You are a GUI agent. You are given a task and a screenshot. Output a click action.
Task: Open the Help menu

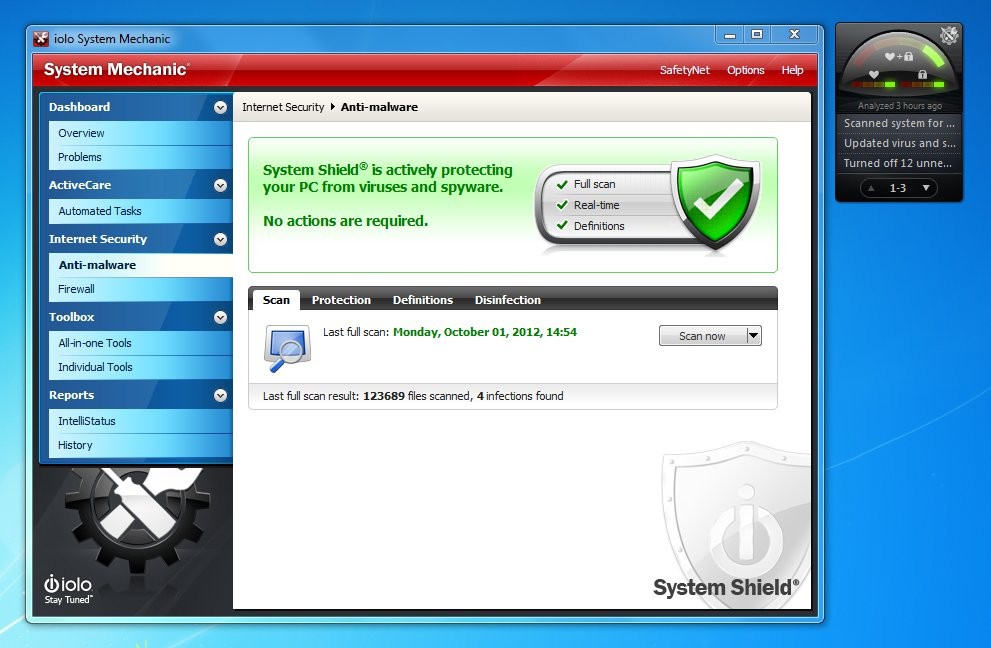(792, 70)
